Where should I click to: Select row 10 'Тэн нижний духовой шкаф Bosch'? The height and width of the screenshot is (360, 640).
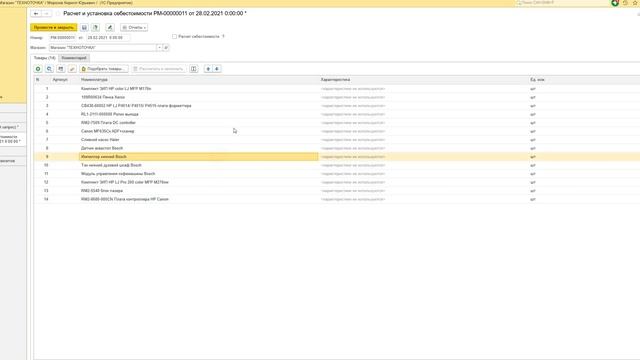(x=337, y=165)
